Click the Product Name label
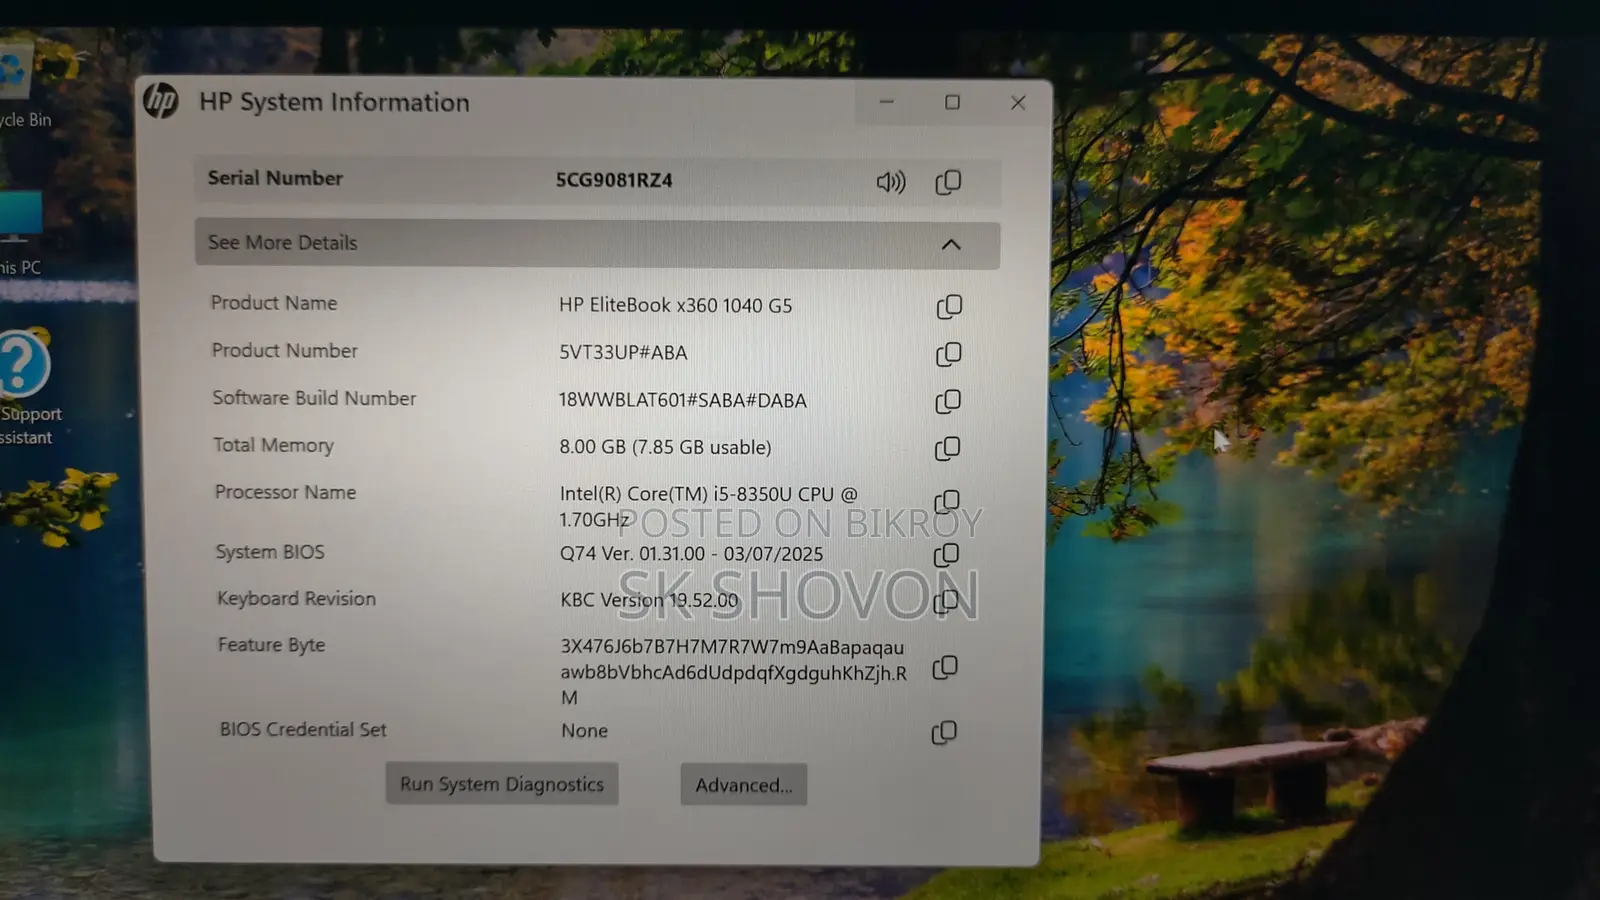Image resolution: width=1600 pixels, height=900 pixels. tap(274, 303)
